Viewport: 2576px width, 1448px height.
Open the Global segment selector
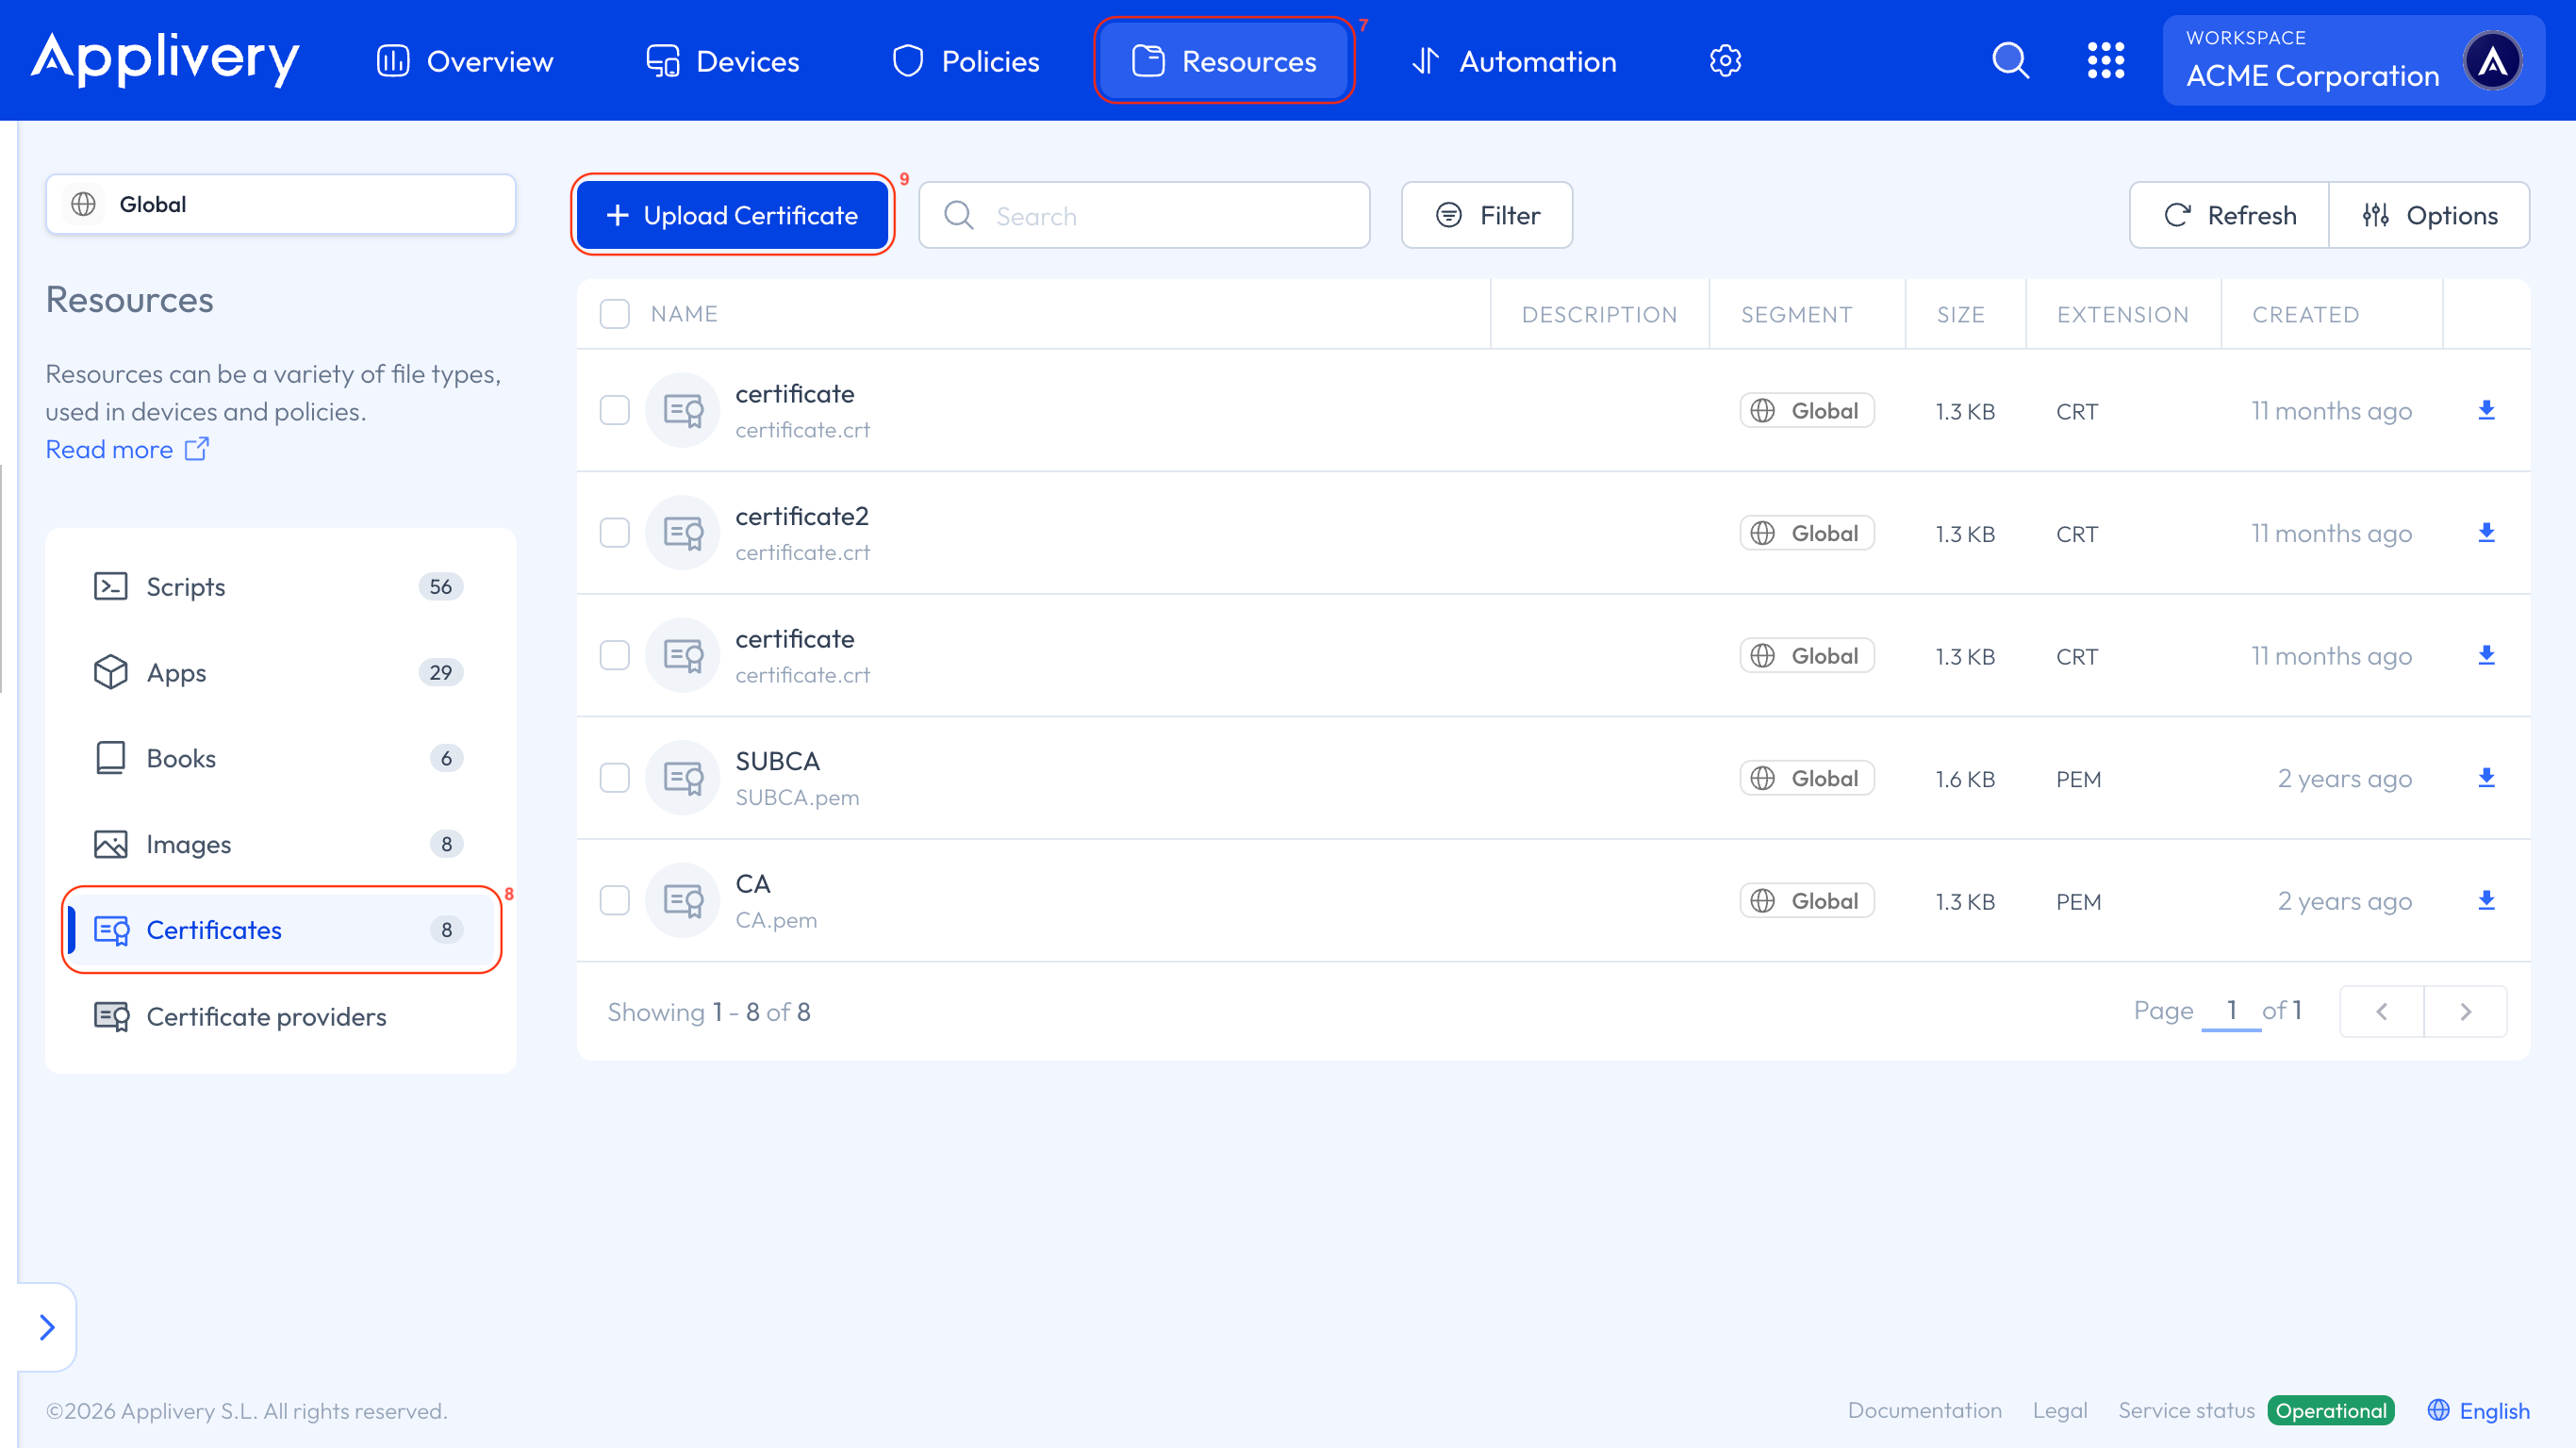tap(280, 204)
